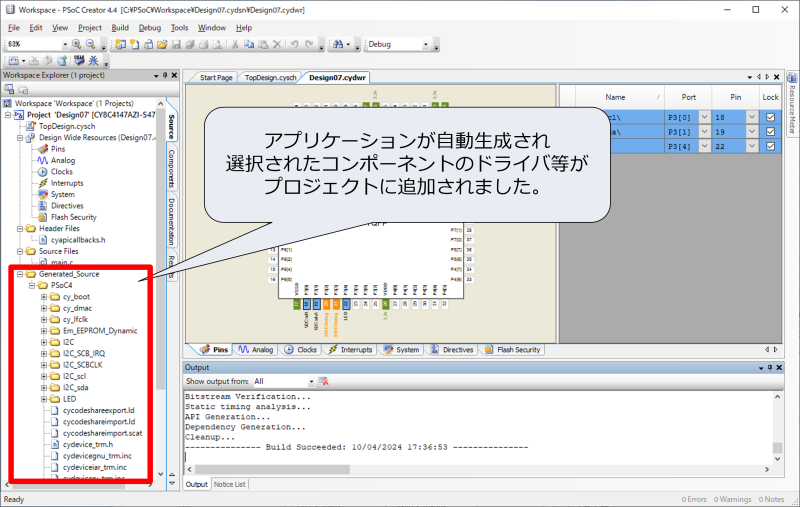Click the Print toolbar icon
Viewport: 800px width, 507px height.
pyautogui.click(x=204, y=44)
